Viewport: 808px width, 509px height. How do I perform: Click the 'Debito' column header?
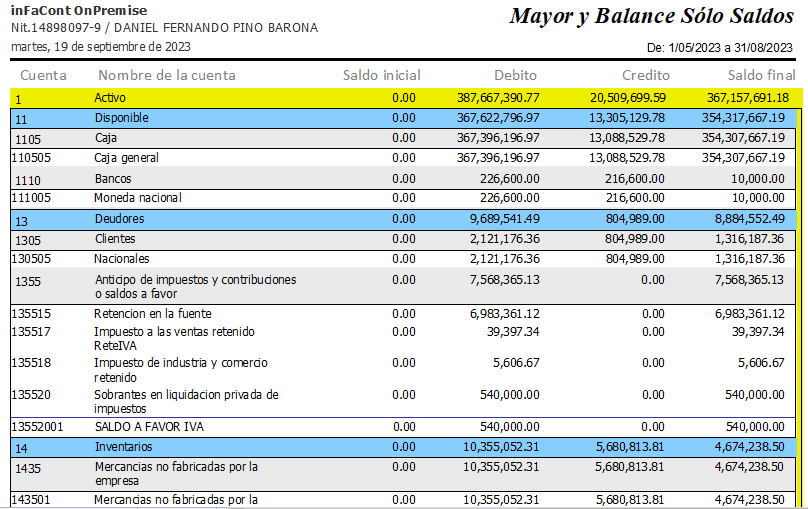tap(515, 76)
